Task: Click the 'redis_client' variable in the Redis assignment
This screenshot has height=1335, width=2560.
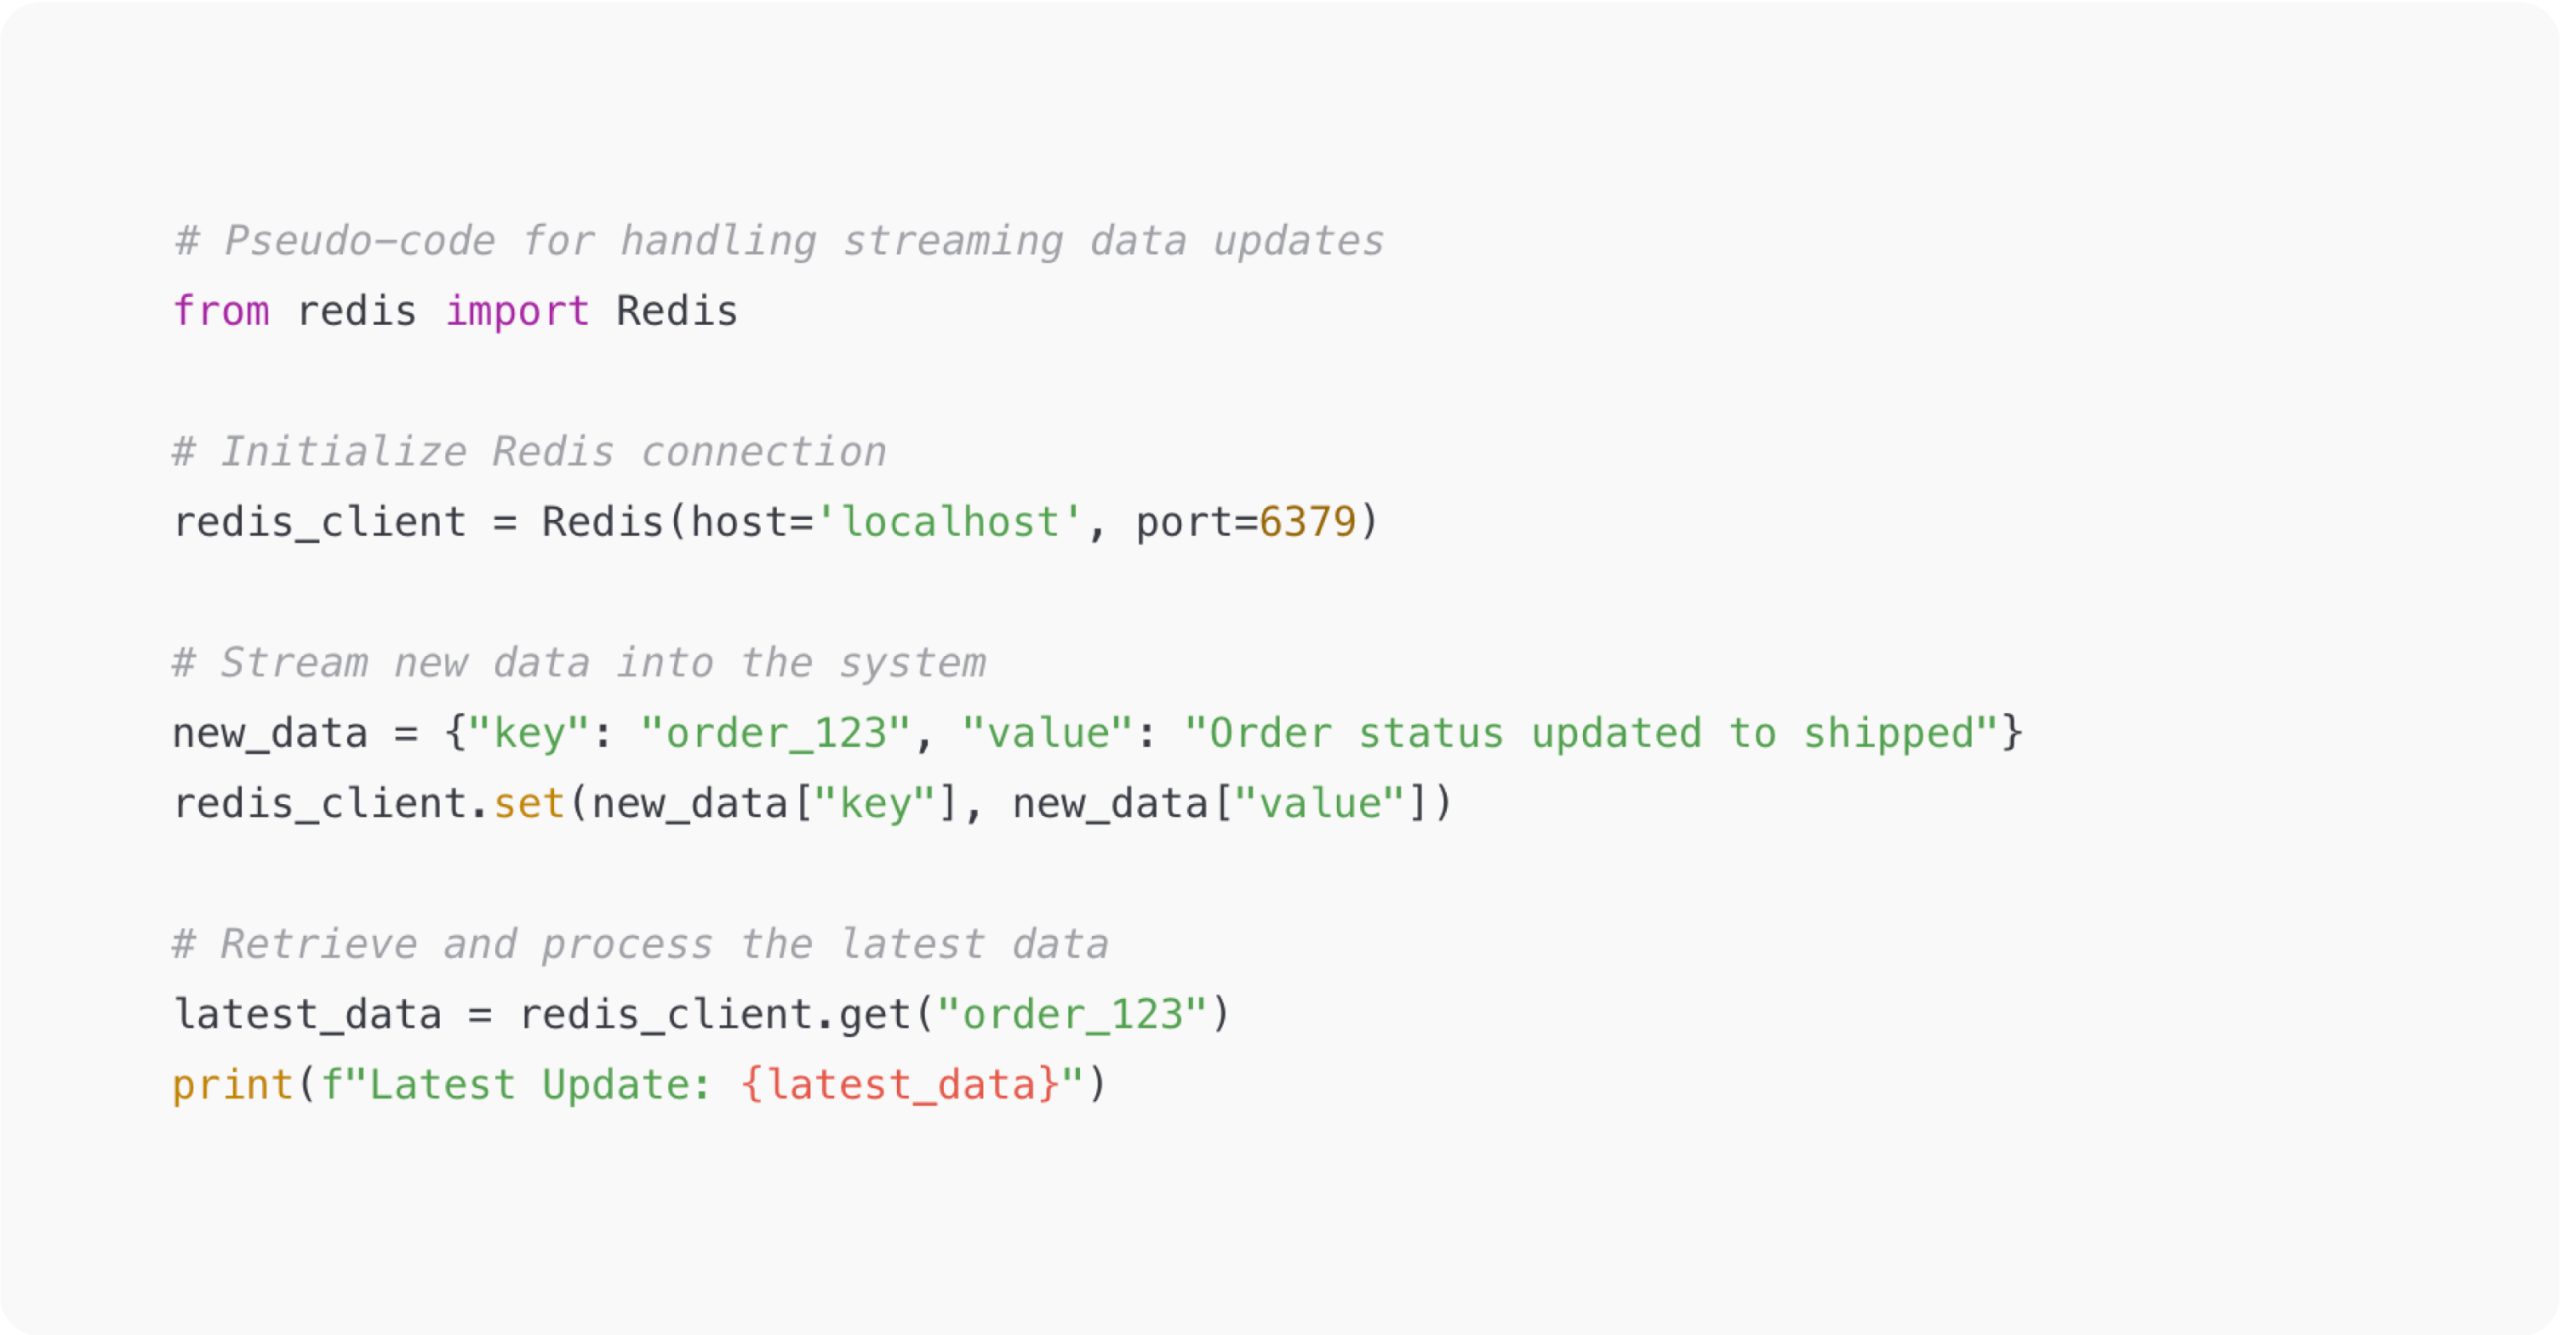Action: click(320, 522)
